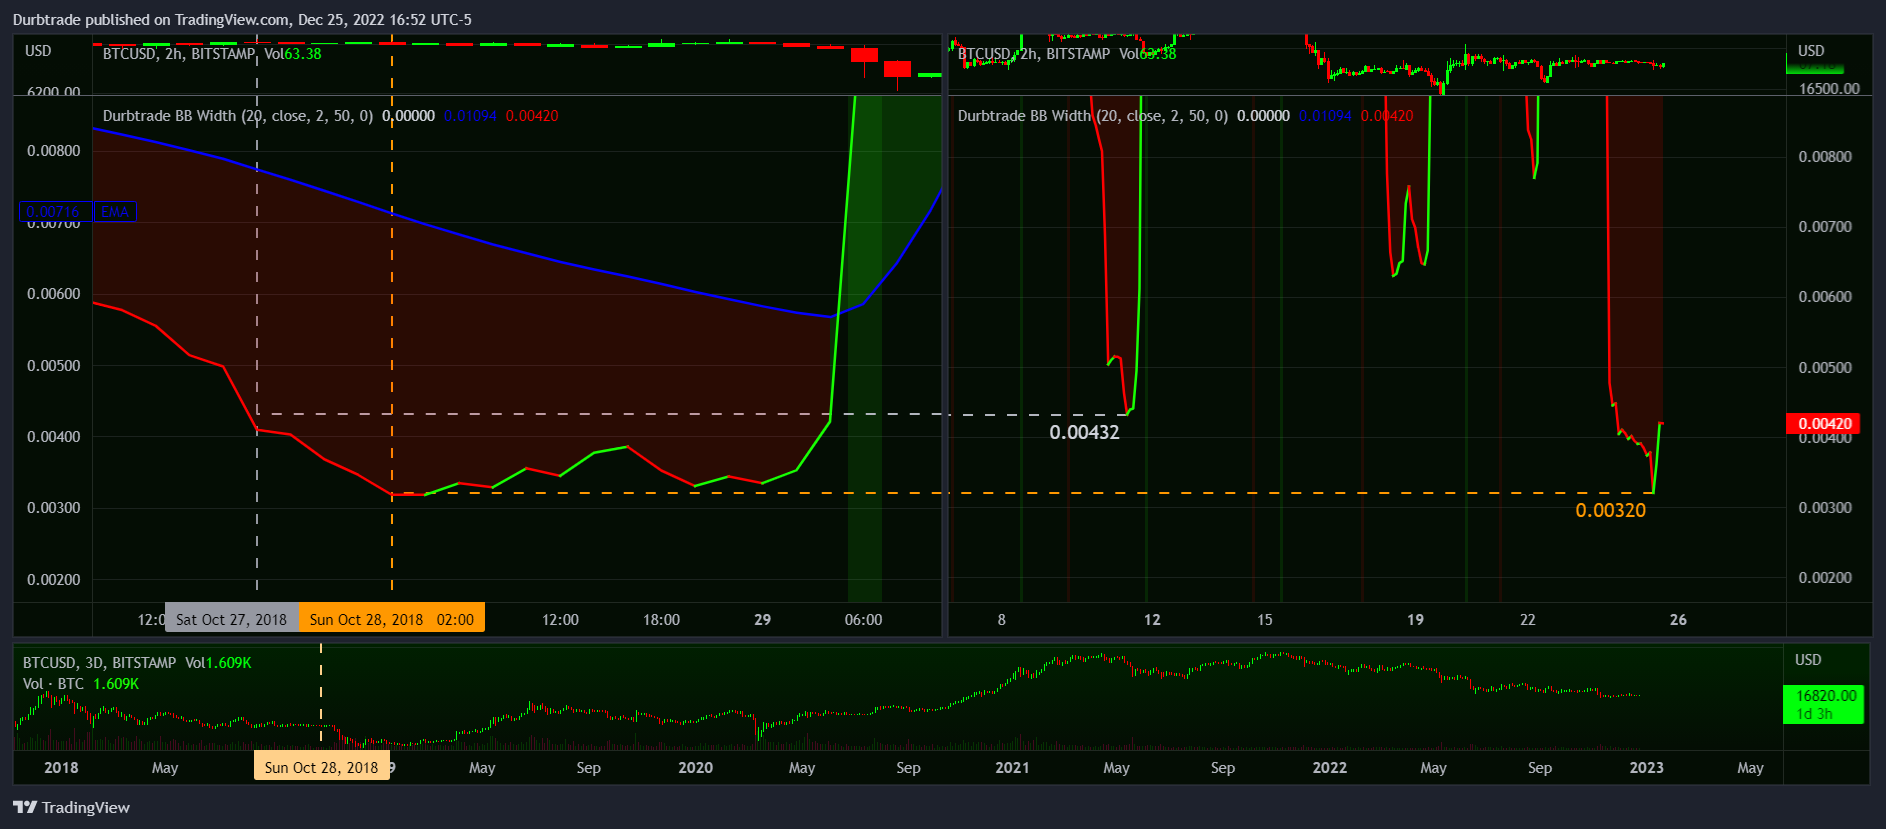Click the Vol · BTC 1.609K legend
Image resolution: width=1886 pixels, height=829 pixels.
pos(81,684)
